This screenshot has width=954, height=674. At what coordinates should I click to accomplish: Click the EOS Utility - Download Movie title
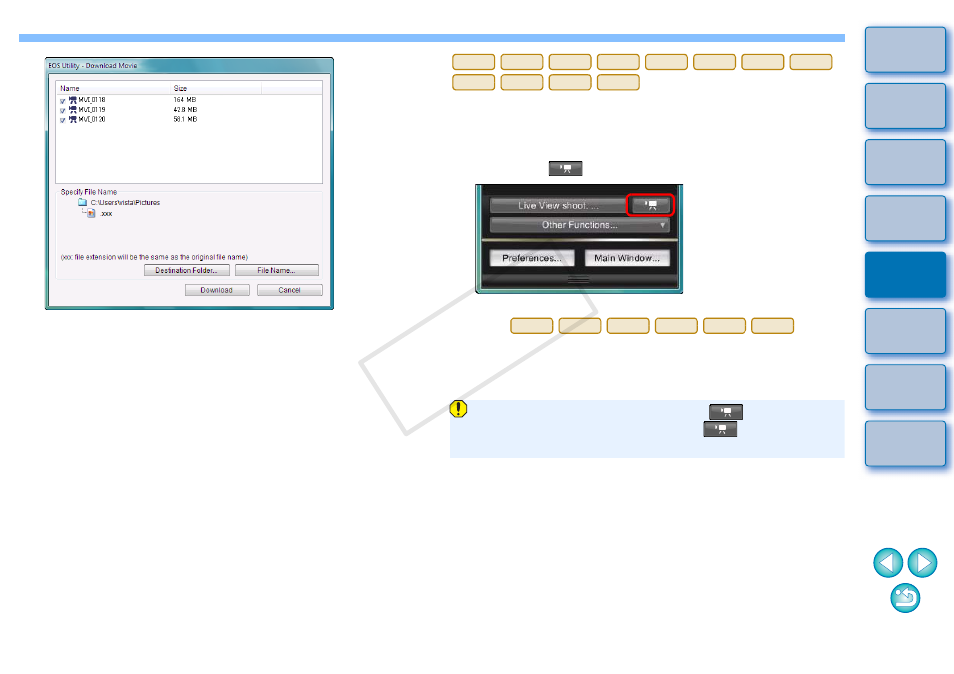pos(93,66)
